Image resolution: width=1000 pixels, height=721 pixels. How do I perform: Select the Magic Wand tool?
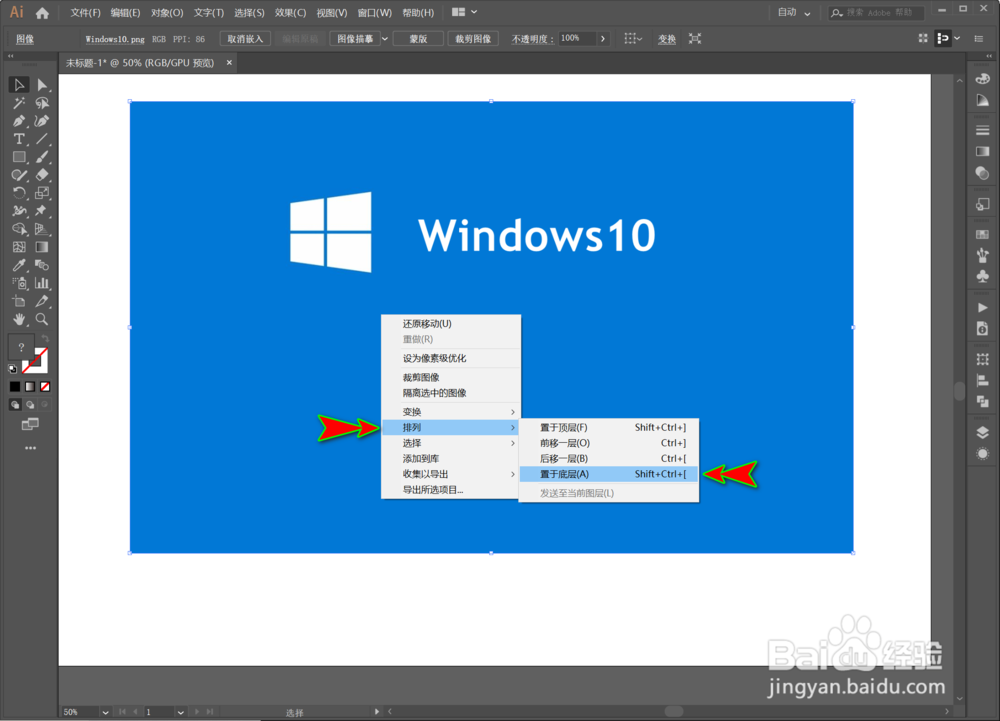[x=18, y=103]
